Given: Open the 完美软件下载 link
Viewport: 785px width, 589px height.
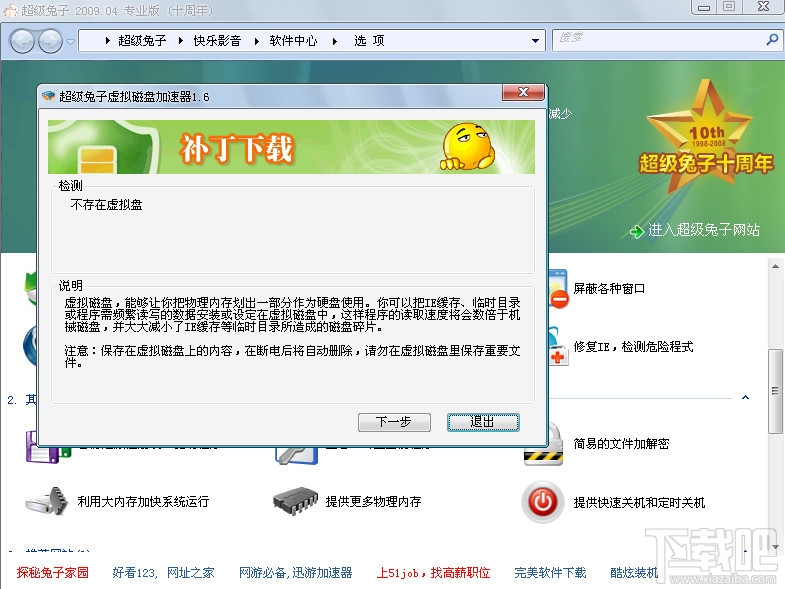Looking at the screenshot, I should click(x=550, y=572).
